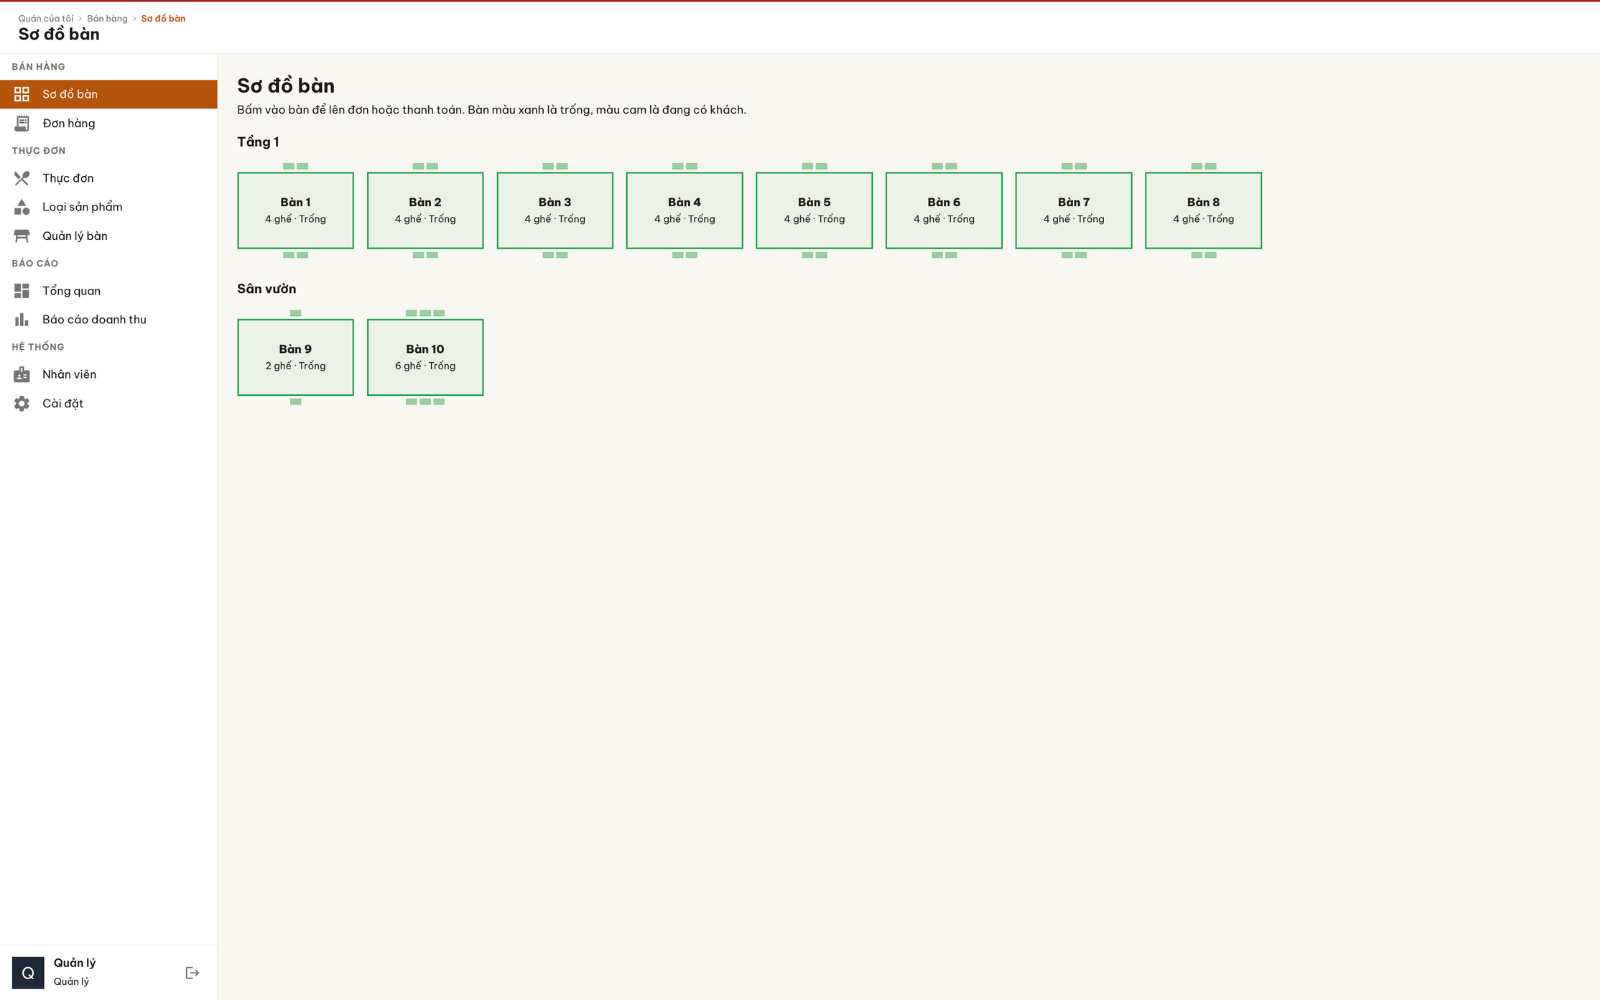Click the Quản lý user name
Image resolution: width=1600 pixels, height=1000 pixels.
pyautogui.click(x=75, y=963)
